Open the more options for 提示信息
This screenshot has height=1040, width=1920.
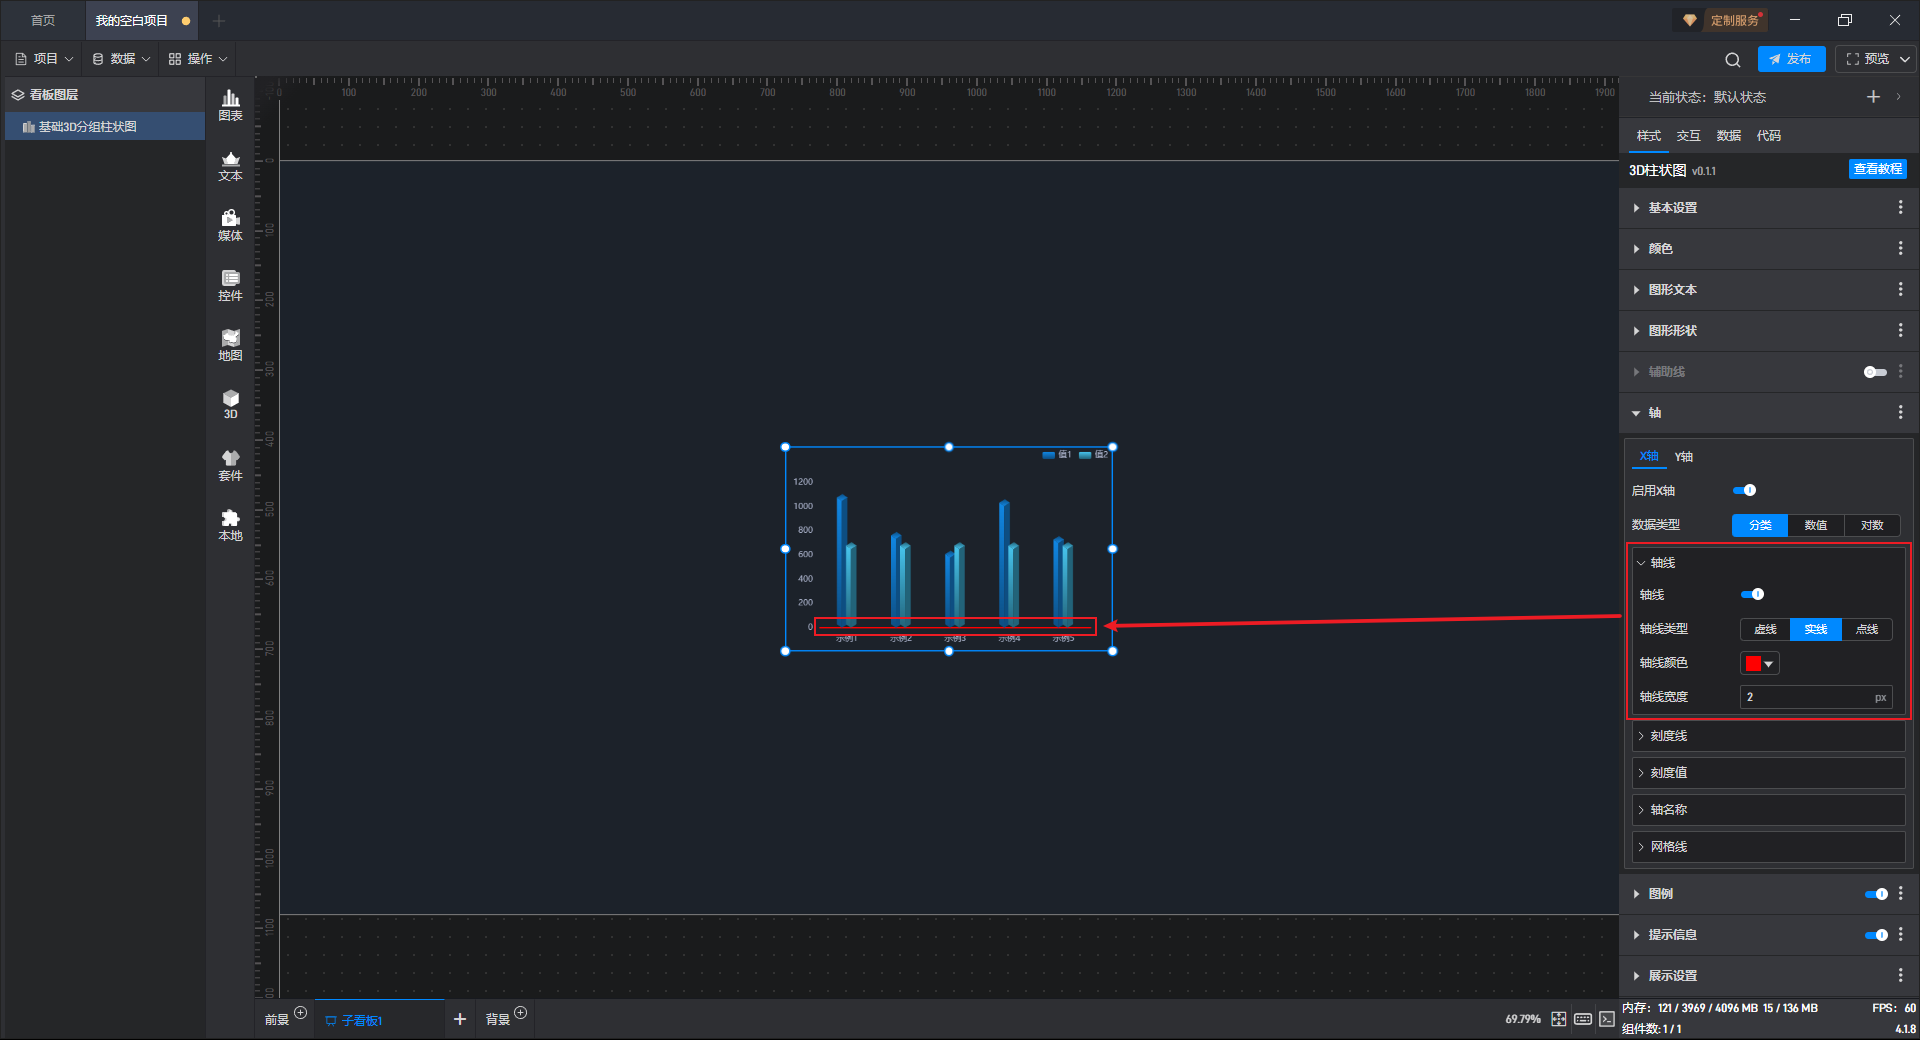coord(1900,934)
